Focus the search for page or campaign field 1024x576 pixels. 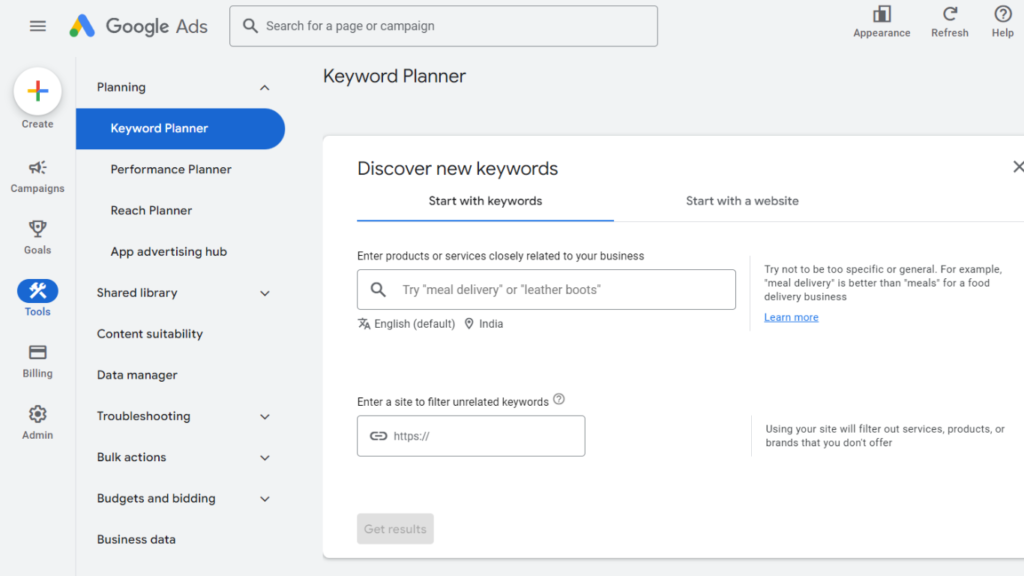coord(443,26)
